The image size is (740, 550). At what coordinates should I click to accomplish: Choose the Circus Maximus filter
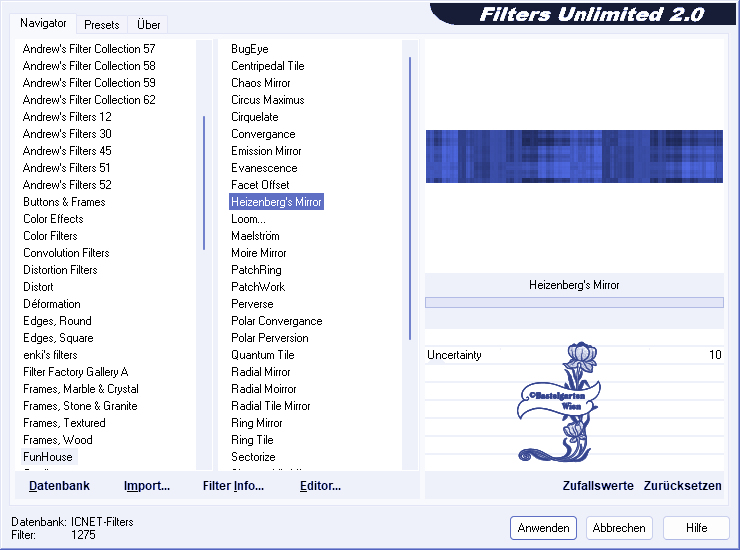pyautogui.click(x=268, y=100)
